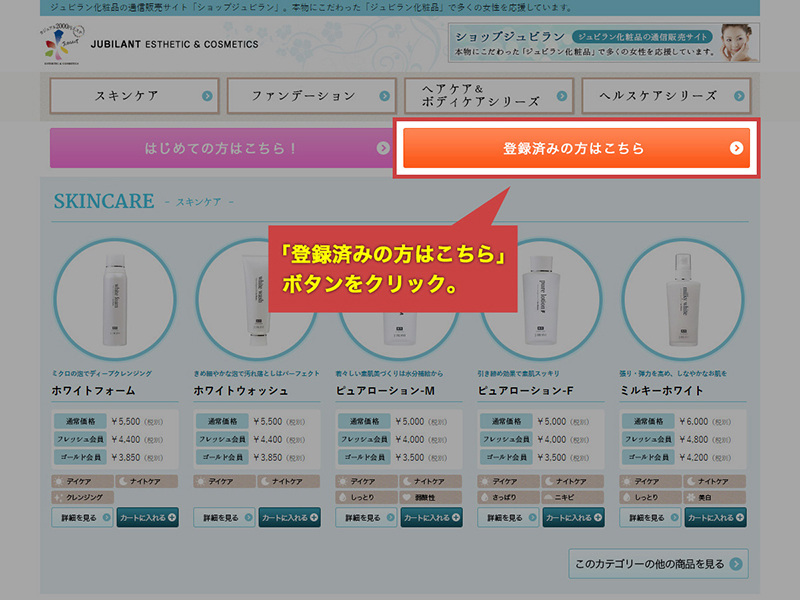Open the スキンケア category menu
Screen dimensions: 800x600
[135, 95]
